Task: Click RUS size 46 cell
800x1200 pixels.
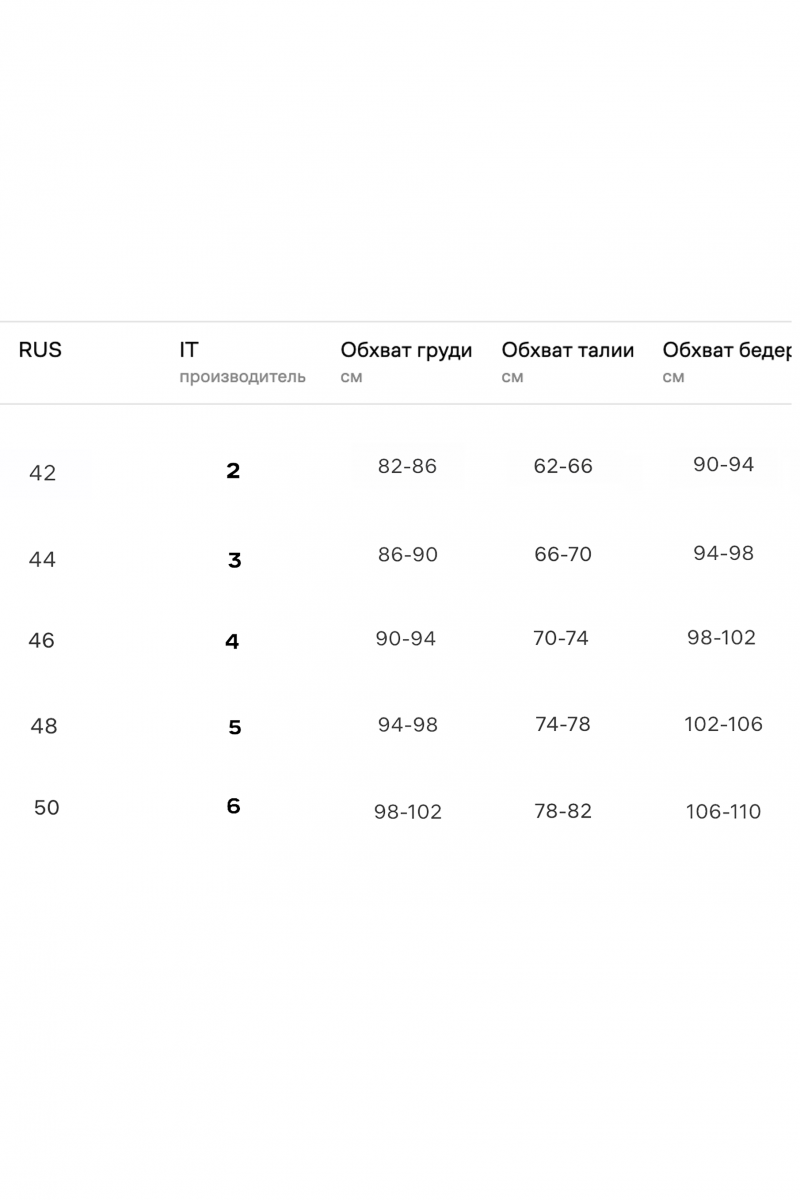Action: [41, 641]
